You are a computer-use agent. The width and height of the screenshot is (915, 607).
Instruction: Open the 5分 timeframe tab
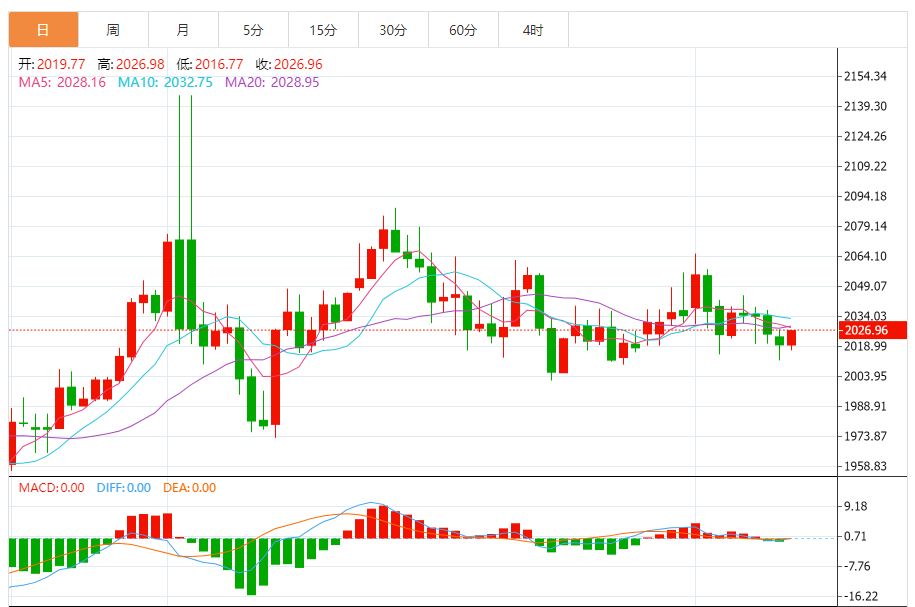[x=253, y=30]
